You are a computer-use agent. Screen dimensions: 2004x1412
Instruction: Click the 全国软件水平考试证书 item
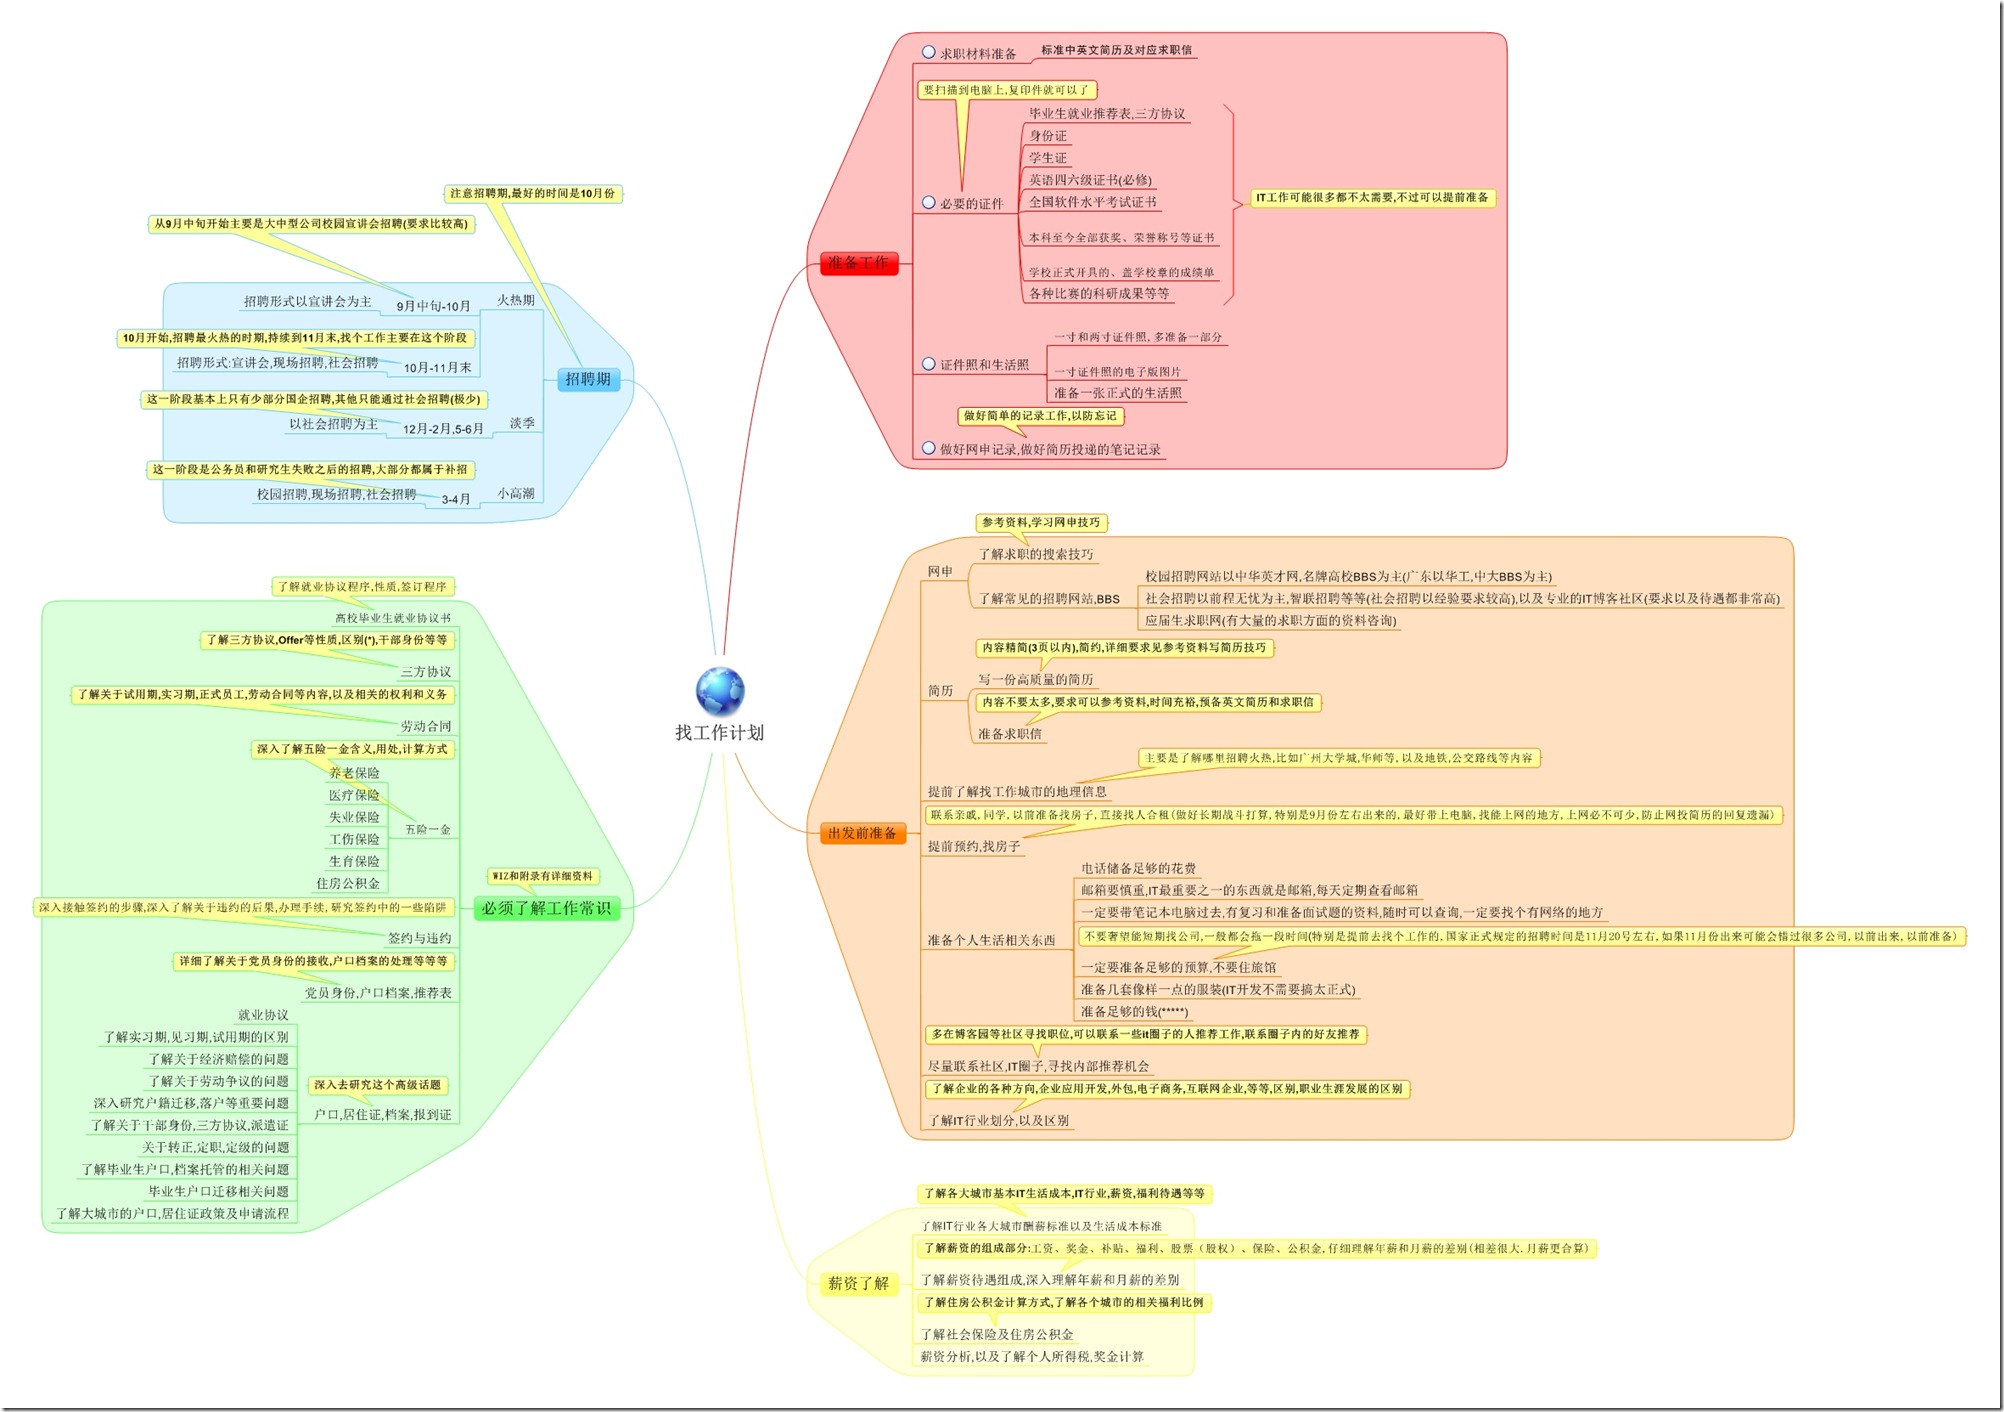tap(1093, 202)
